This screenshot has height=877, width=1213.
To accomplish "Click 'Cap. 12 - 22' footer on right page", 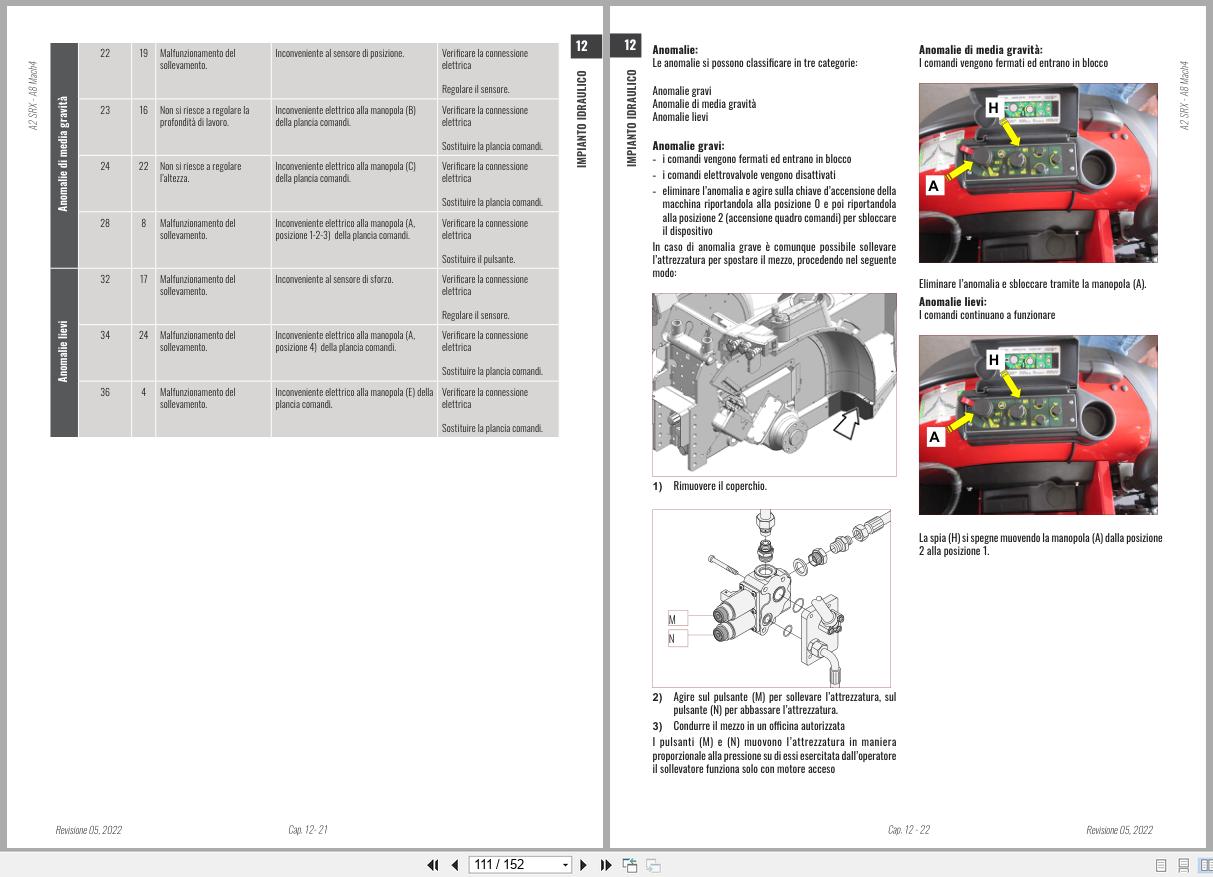I will [909, 830].
